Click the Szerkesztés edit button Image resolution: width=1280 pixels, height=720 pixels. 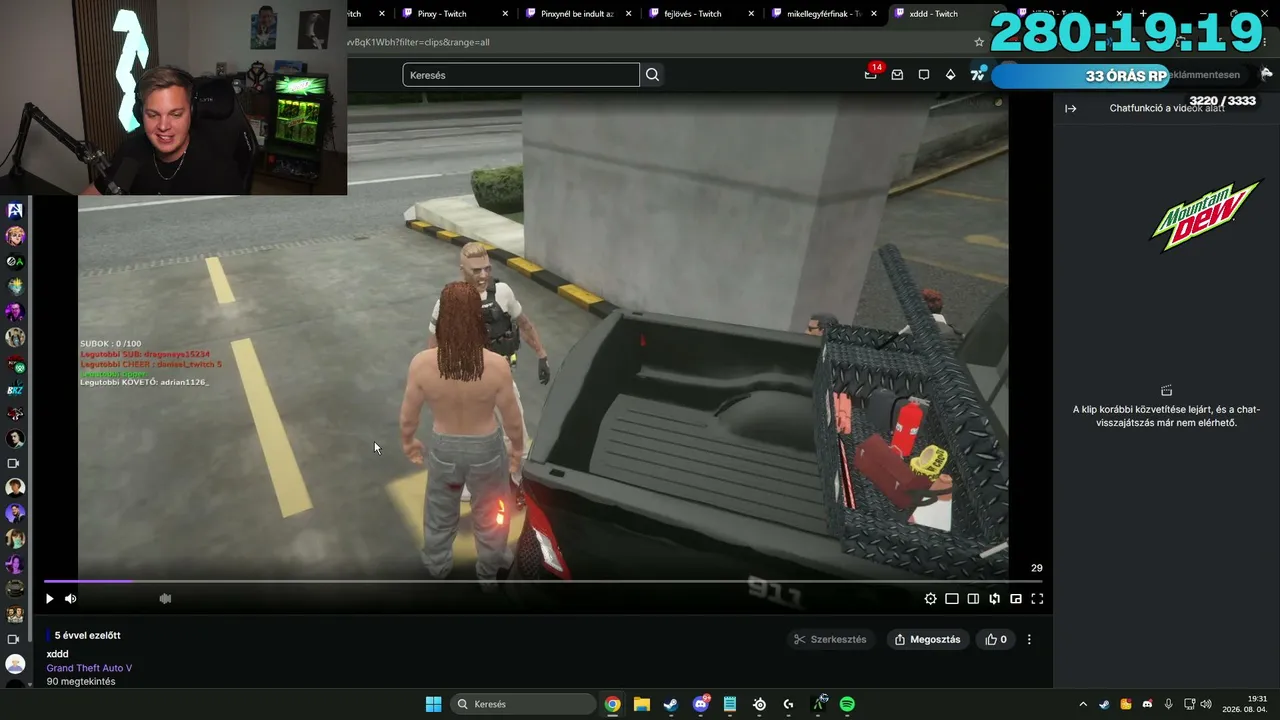831,639
